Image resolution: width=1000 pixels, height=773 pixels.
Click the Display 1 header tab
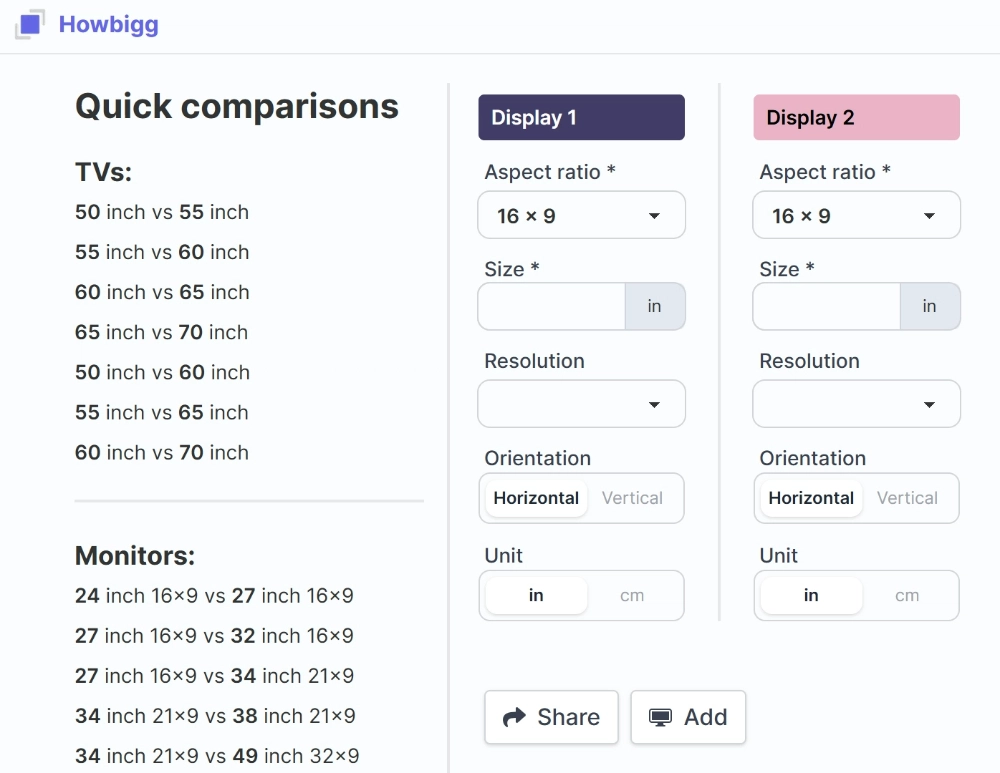coord(581,118)
